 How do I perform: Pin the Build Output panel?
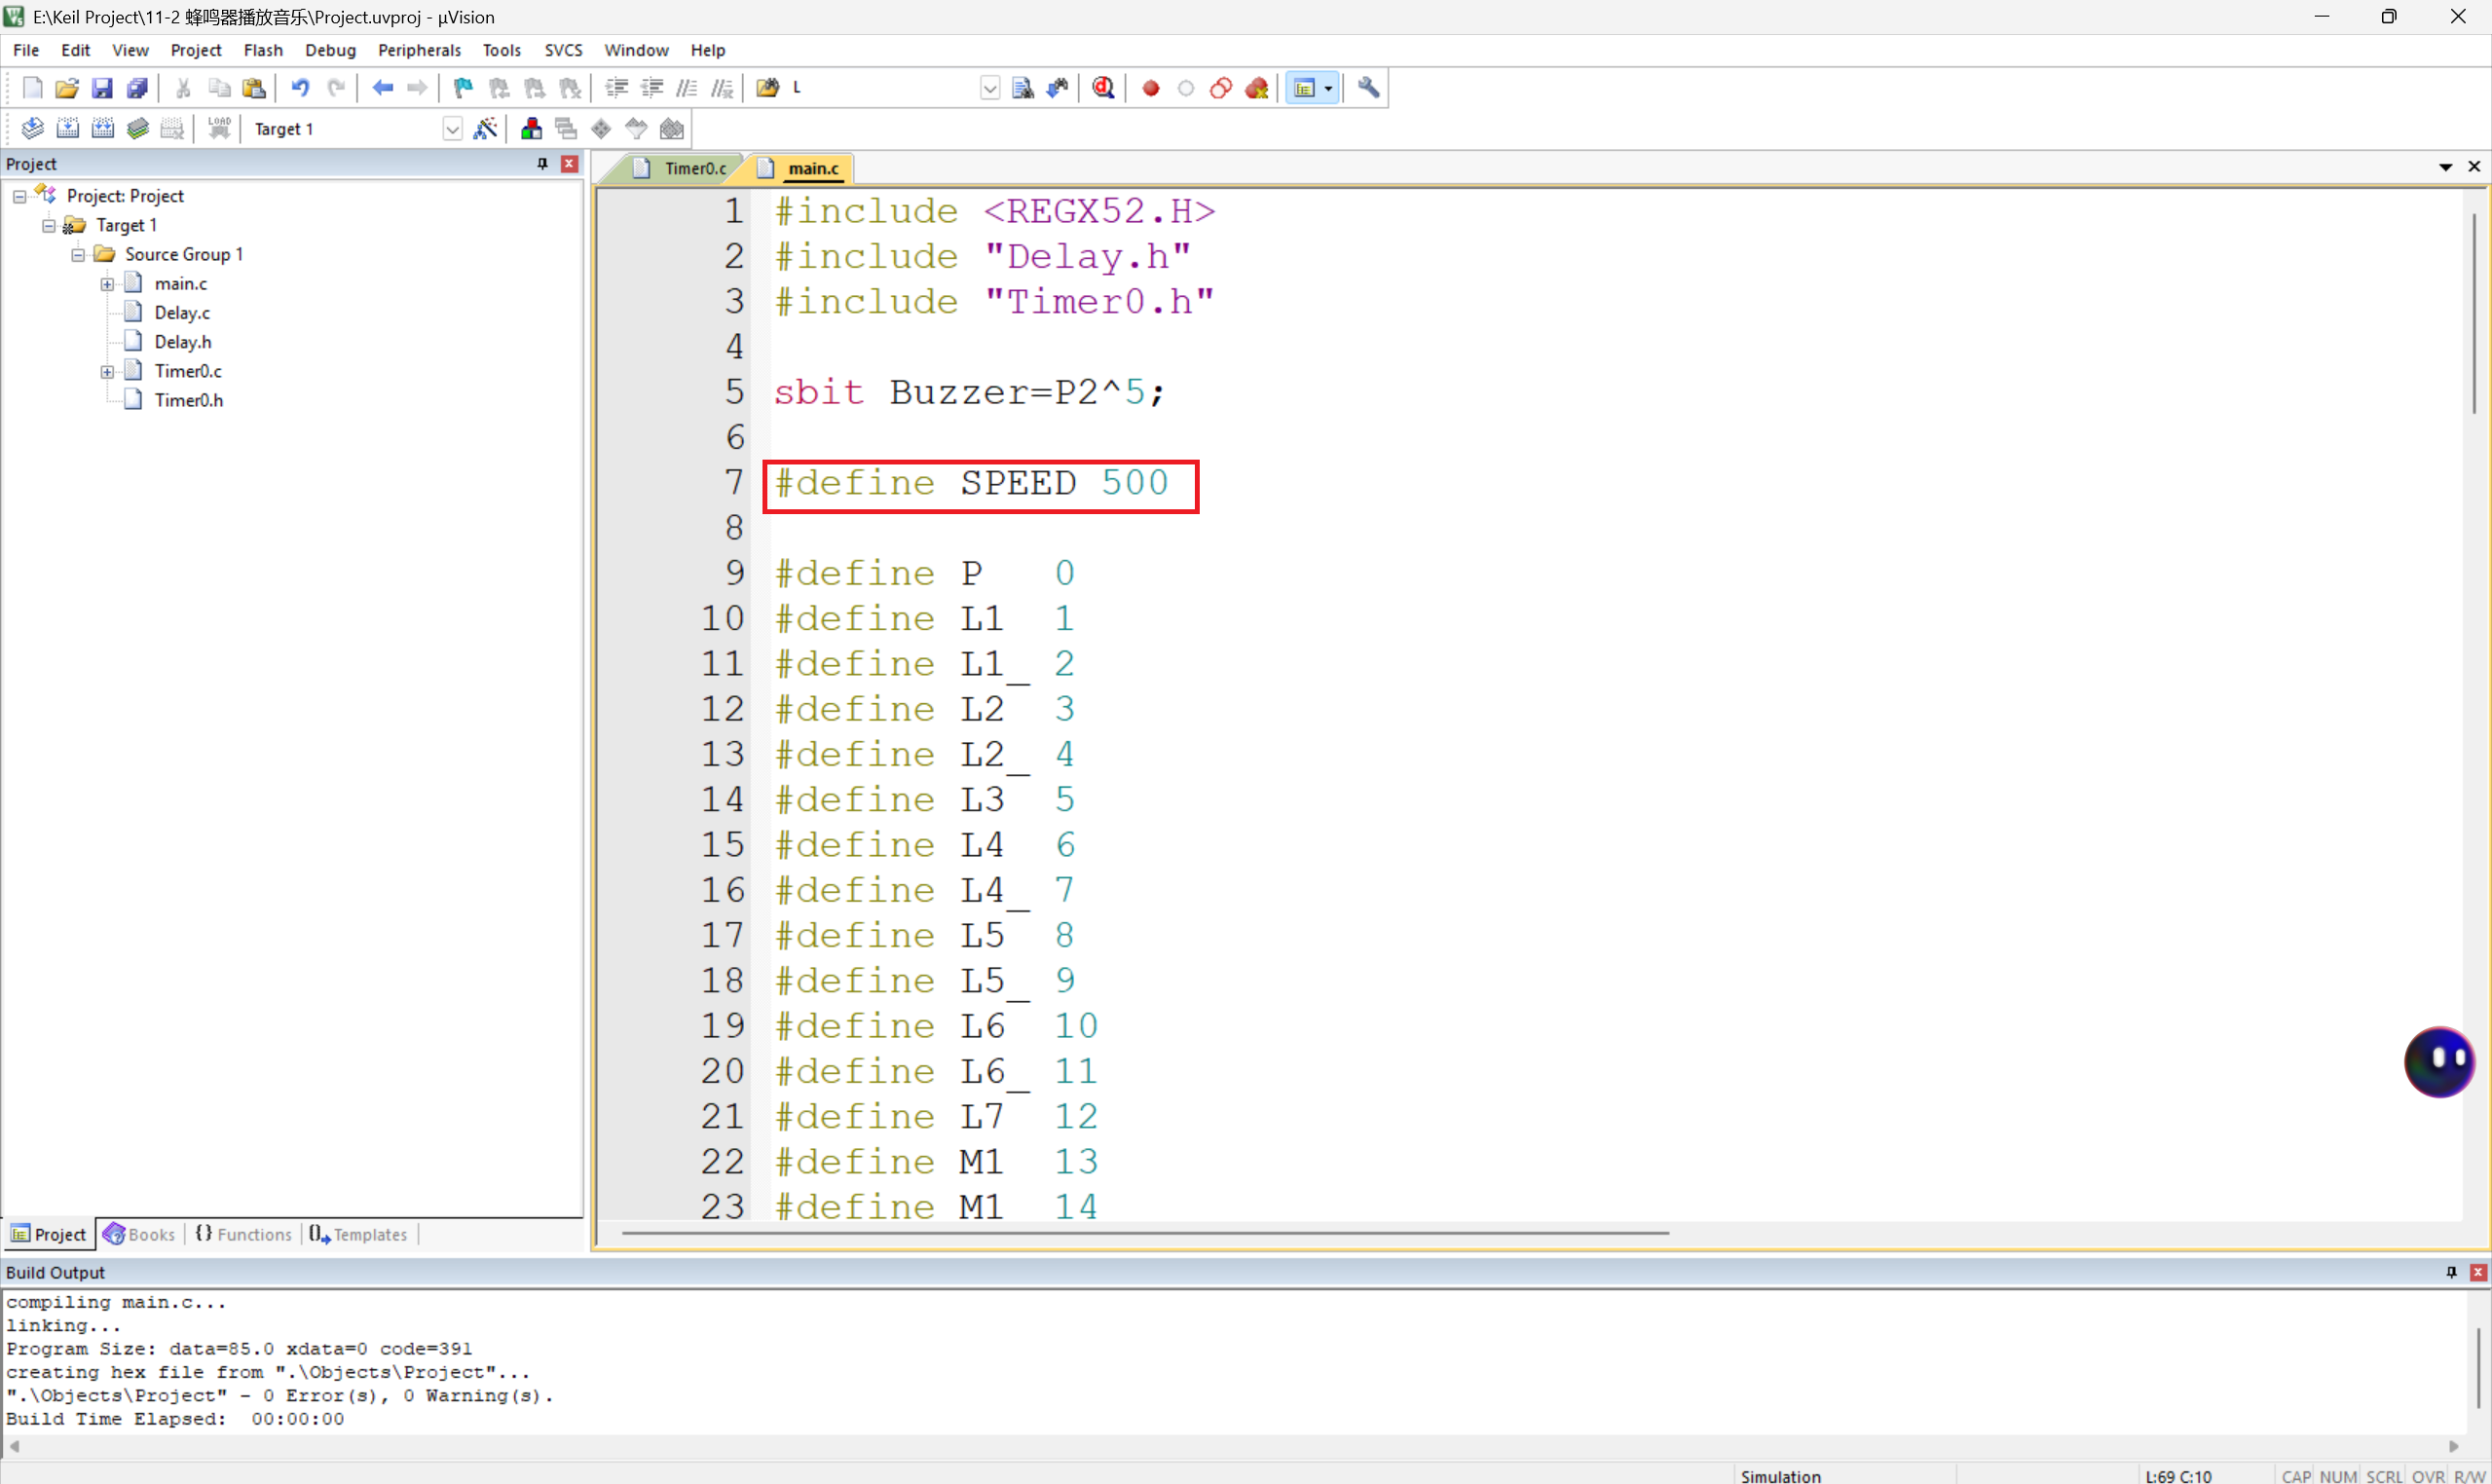(x=2450, y=1272)
